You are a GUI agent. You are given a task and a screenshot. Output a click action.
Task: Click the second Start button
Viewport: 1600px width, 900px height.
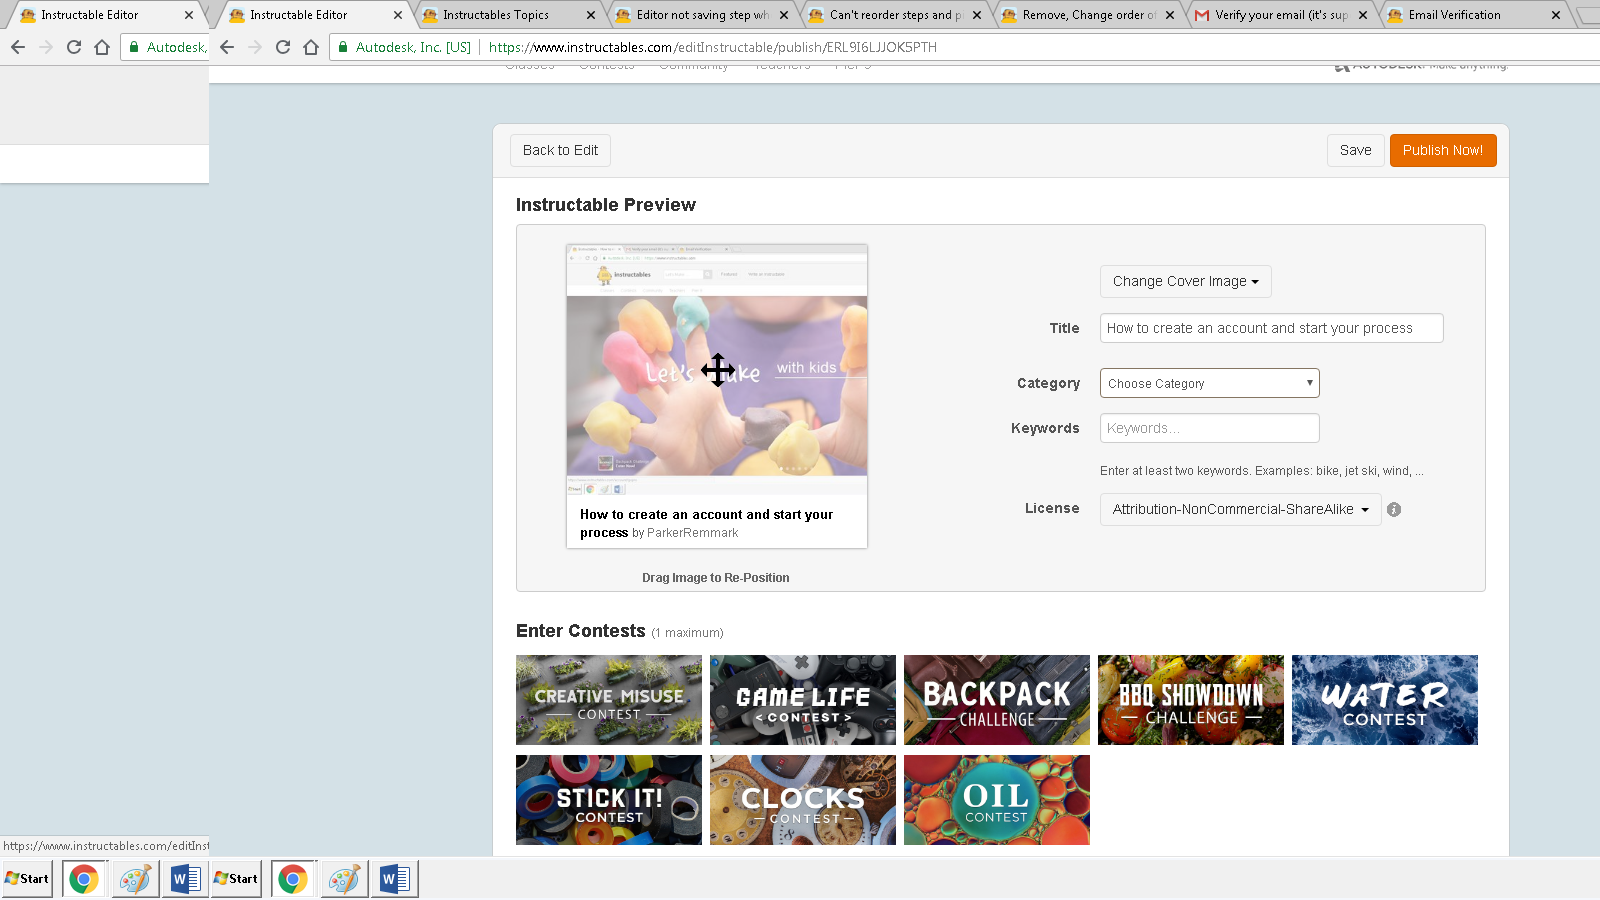pyautogui.click(x=236, y=879)
